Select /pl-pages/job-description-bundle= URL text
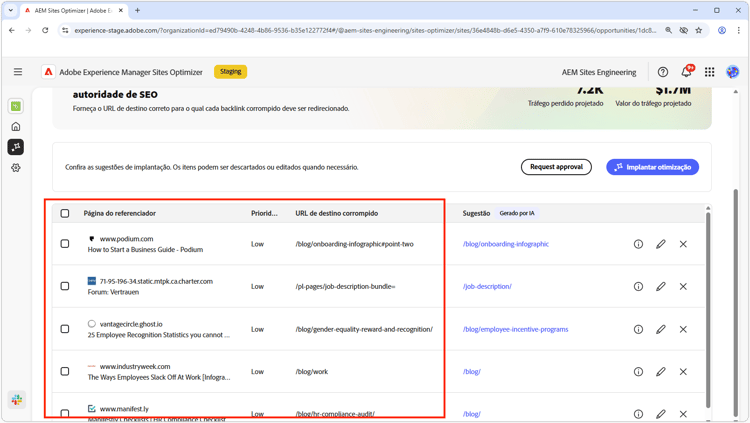Image resolution: width=750 pixels, height=423 pixels. pos(345,286)
